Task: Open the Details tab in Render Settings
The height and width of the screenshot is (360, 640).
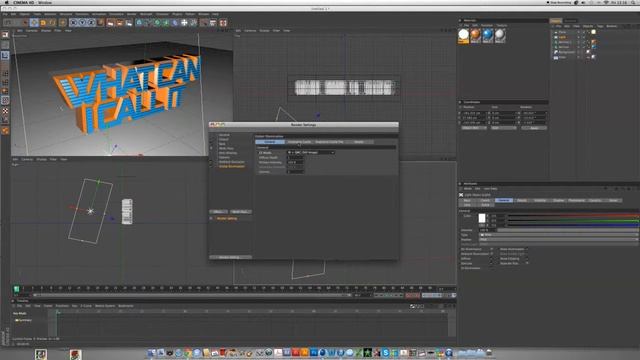Action: pyautogui.click(x=359, y=142)
